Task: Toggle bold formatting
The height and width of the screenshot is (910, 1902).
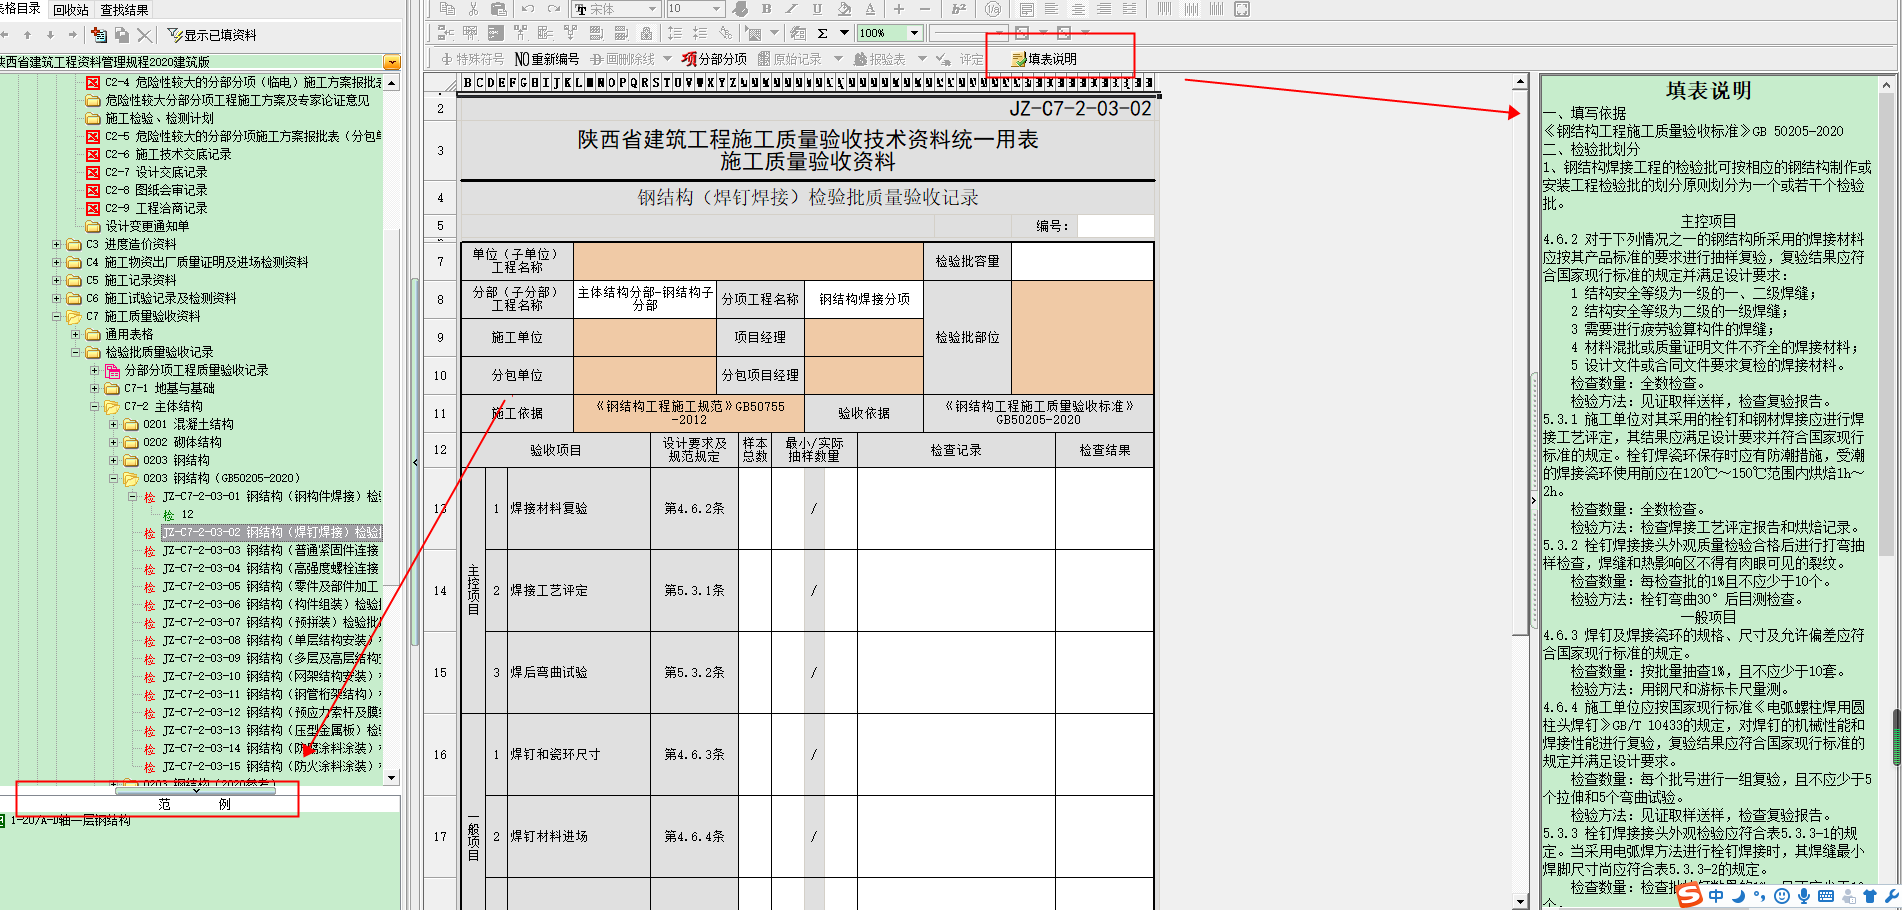Action: [766, 9]
